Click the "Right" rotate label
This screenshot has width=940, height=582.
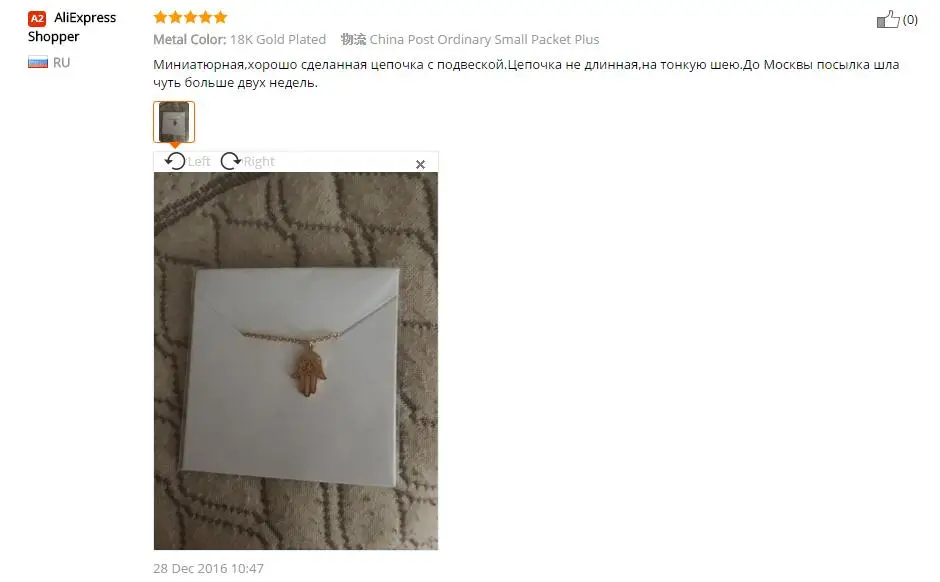[258, 161]
